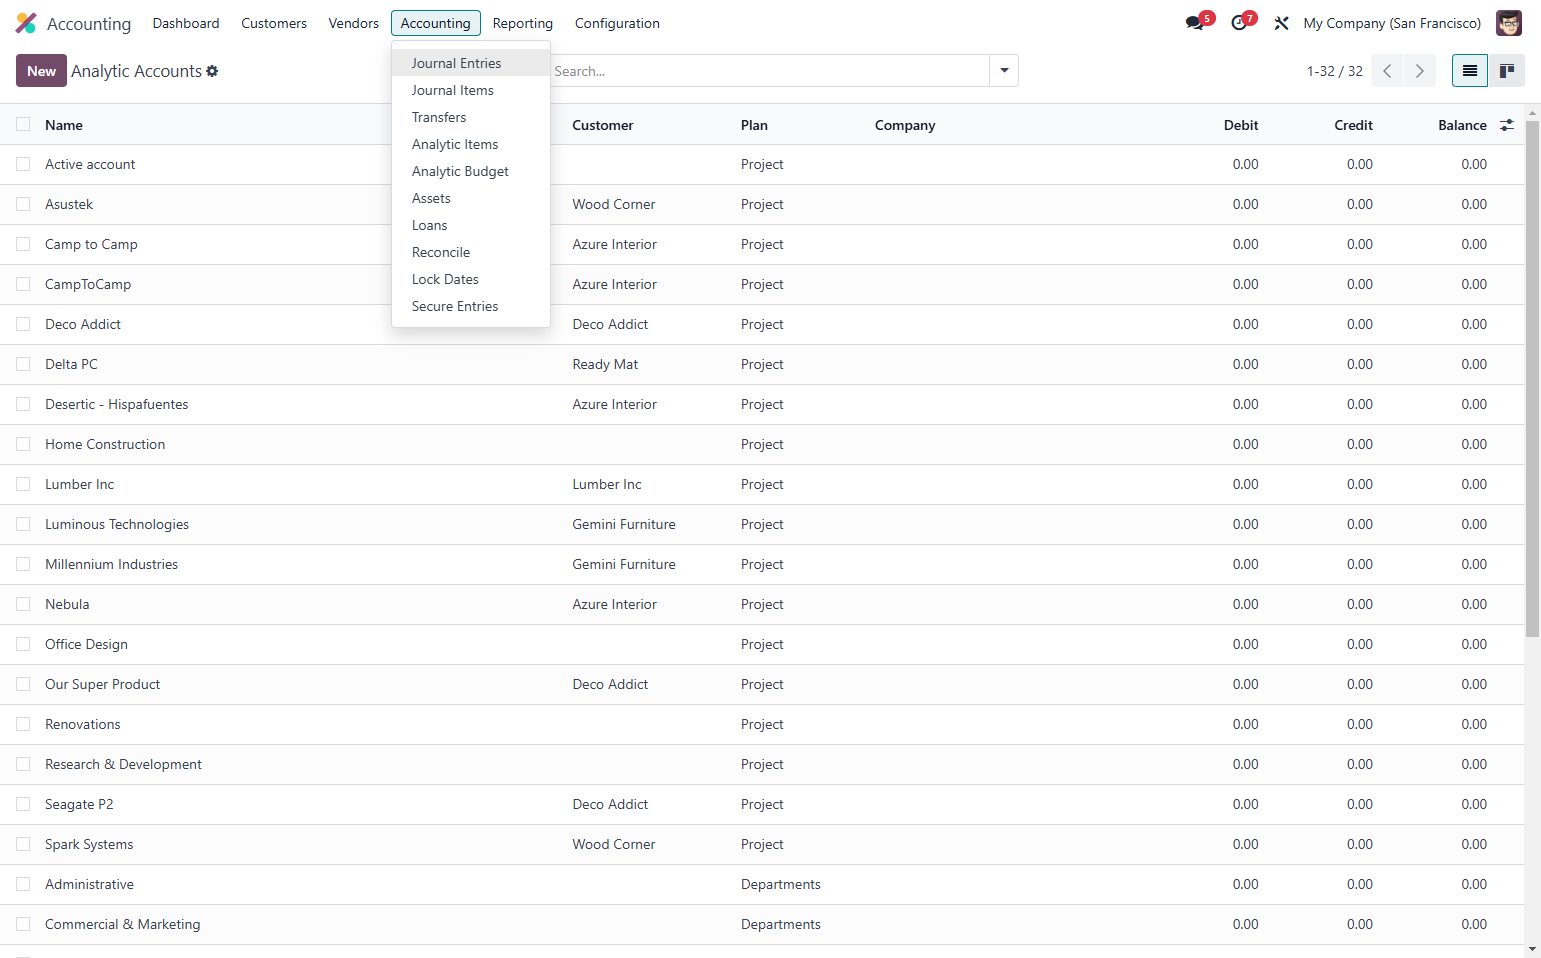
Task: Select Assets menu entry
Action: (471, 198)
